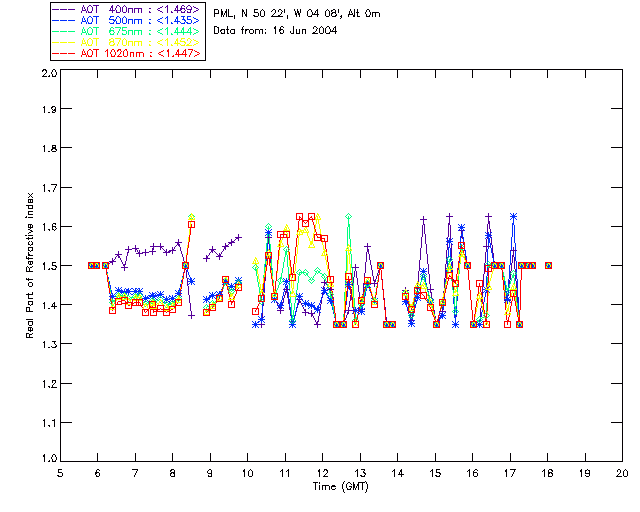Click the purple dashed line sample in the legend
Image resolution: width=640 pixels, height=512 pixels.
[x=64, y=9]
